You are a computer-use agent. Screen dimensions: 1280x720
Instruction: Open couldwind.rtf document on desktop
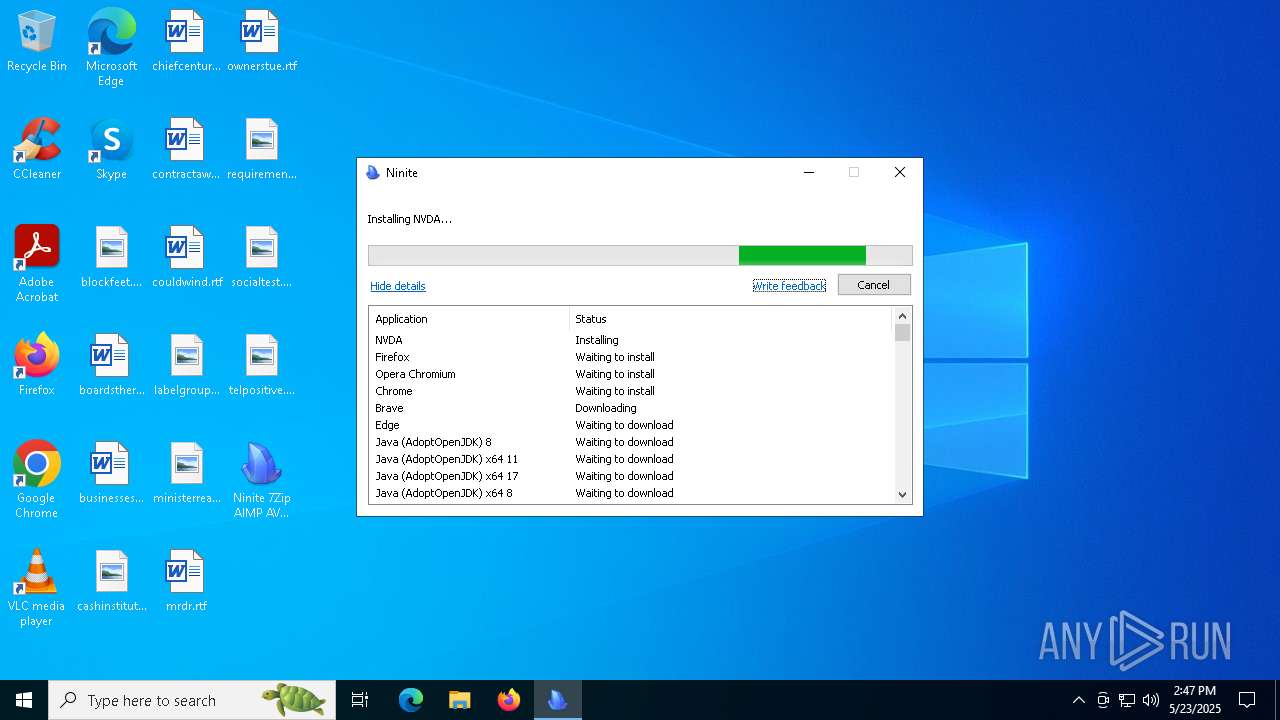coord(186,257)
